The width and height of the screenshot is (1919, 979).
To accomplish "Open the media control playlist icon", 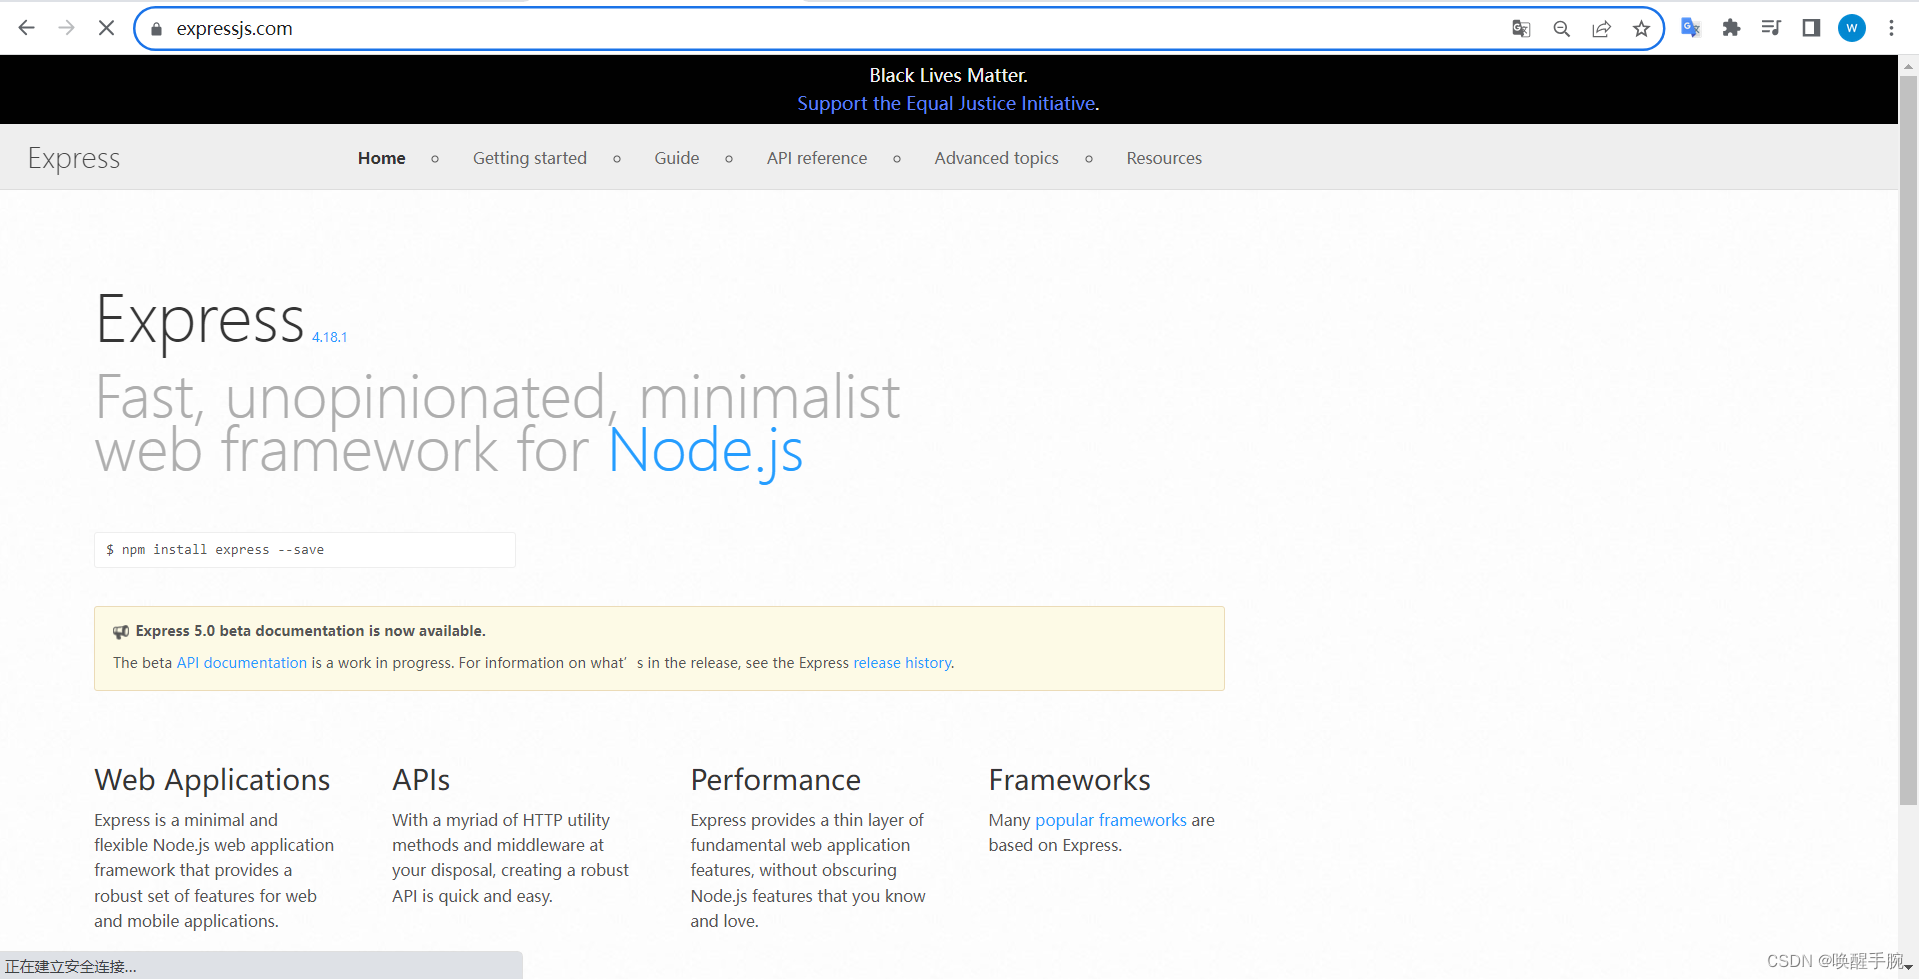I will (x=1771, y=28).
